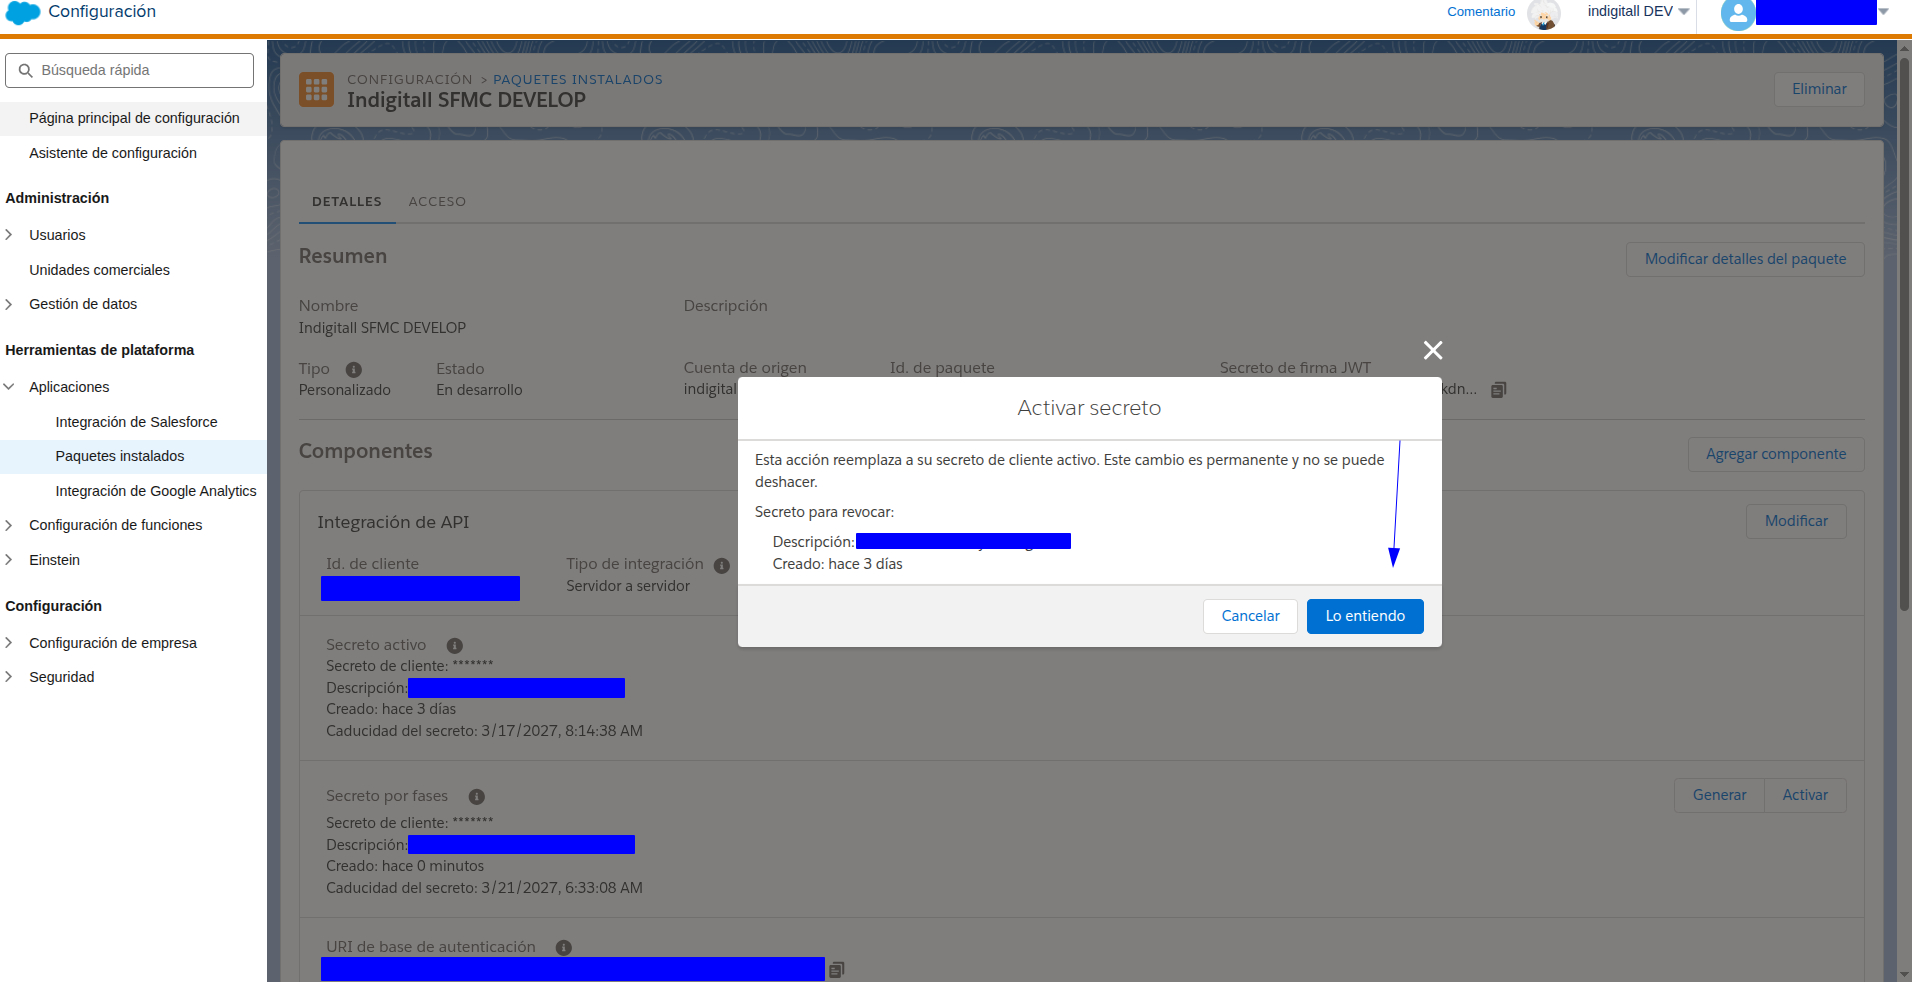Screen dimensions: 1912x982
Task: Expand the Usuarios tree item
Action: (9, 235)
